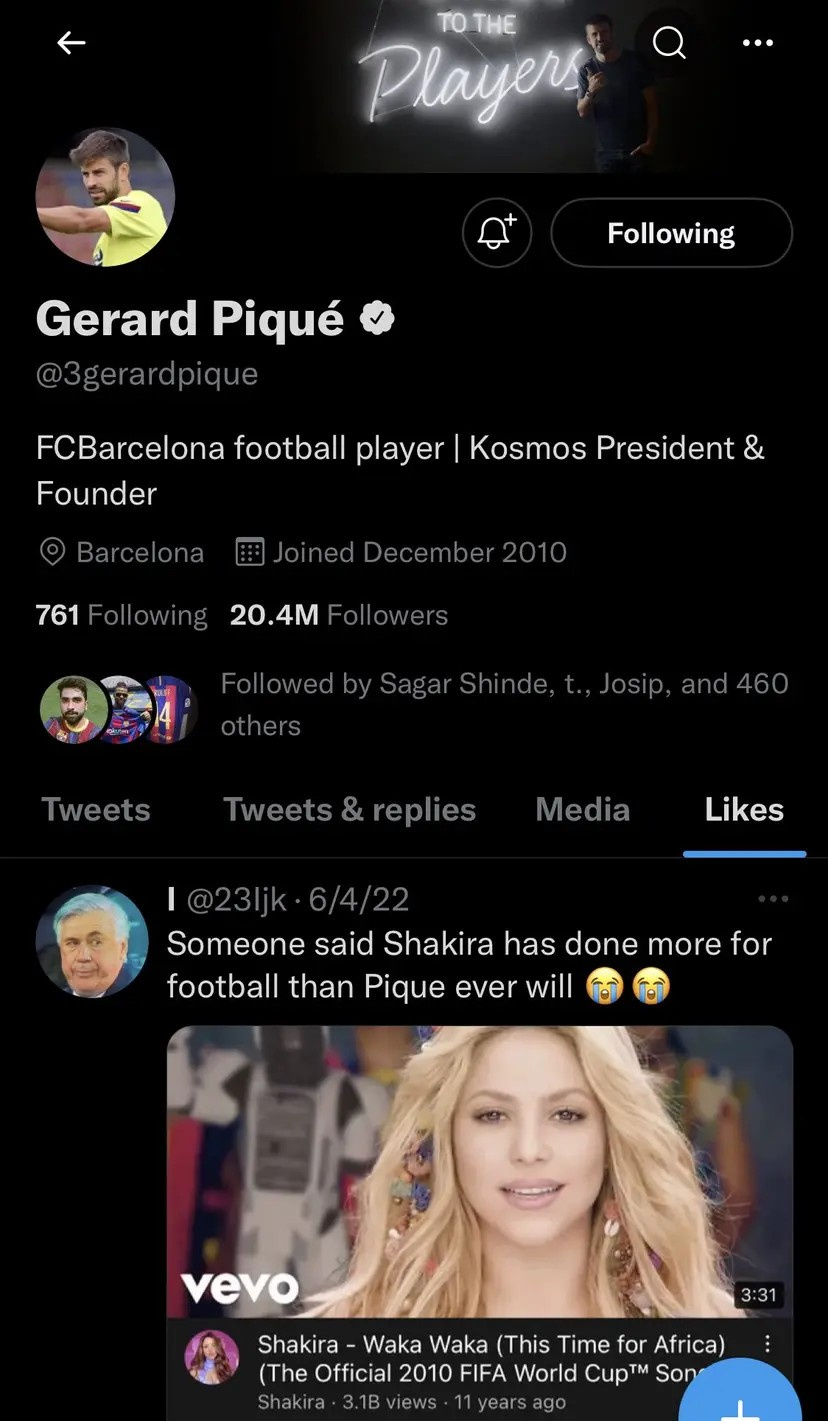The height and width of the screenshot is (1421, 828).
Task: Open the vertical dots menu beside the Waka Waka title
Action: tap(768, 1345)
